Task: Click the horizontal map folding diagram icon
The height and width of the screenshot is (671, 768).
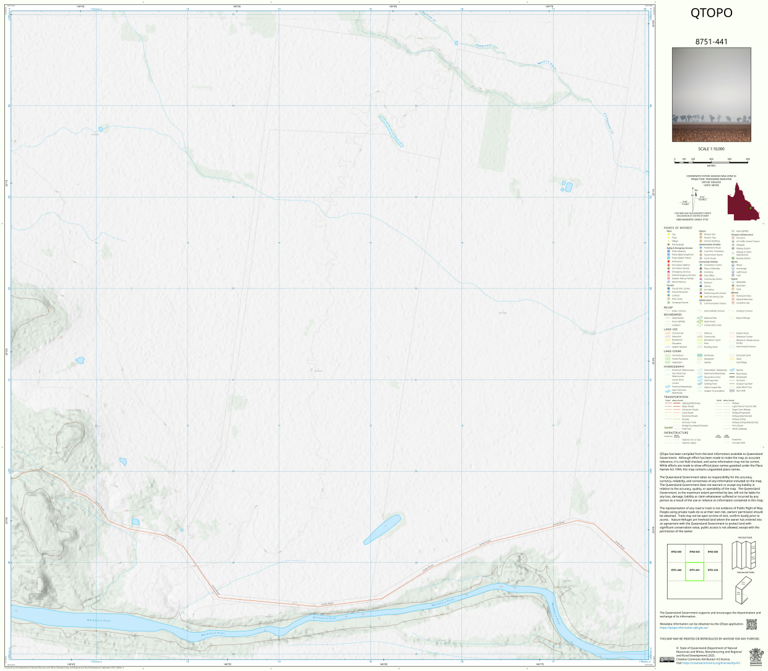Action: [744, 555]
